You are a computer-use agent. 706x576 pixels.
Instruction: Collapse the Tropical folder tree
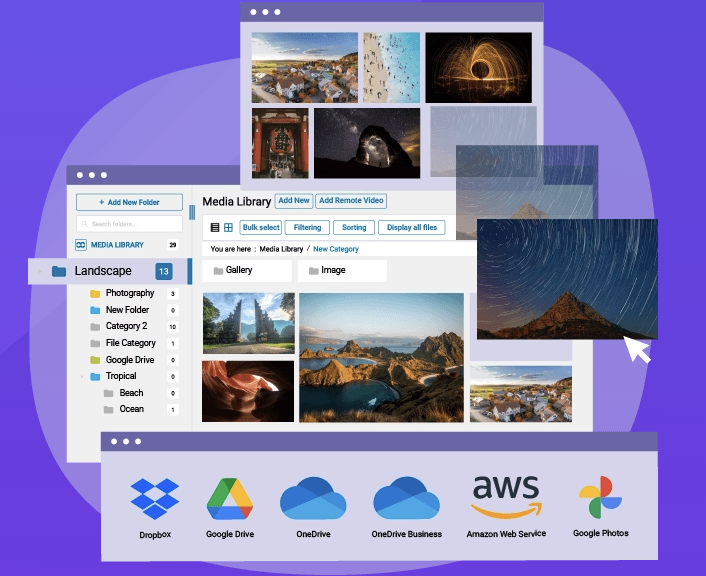click(82, 377)
